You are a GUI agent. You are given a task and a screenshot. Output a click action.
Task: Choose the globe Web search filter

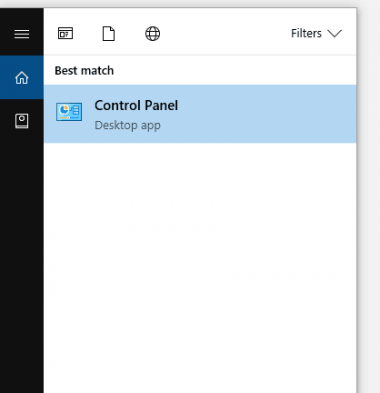(x=152, y=34)
